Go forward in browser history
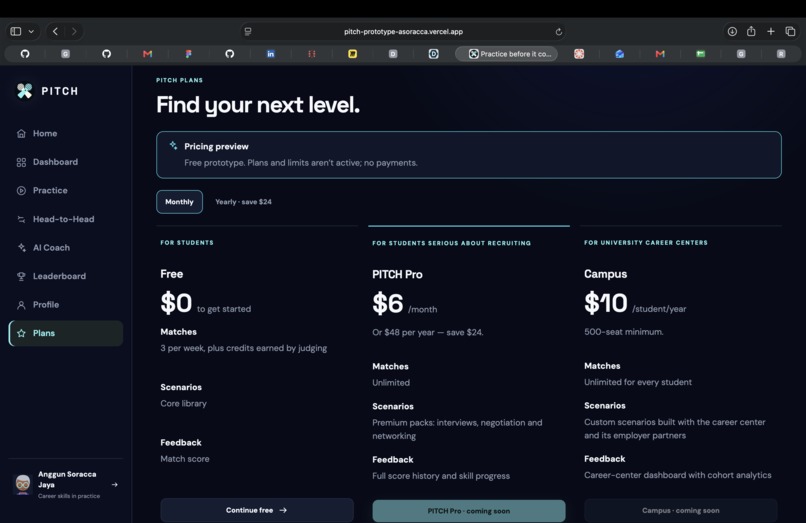 74,31
